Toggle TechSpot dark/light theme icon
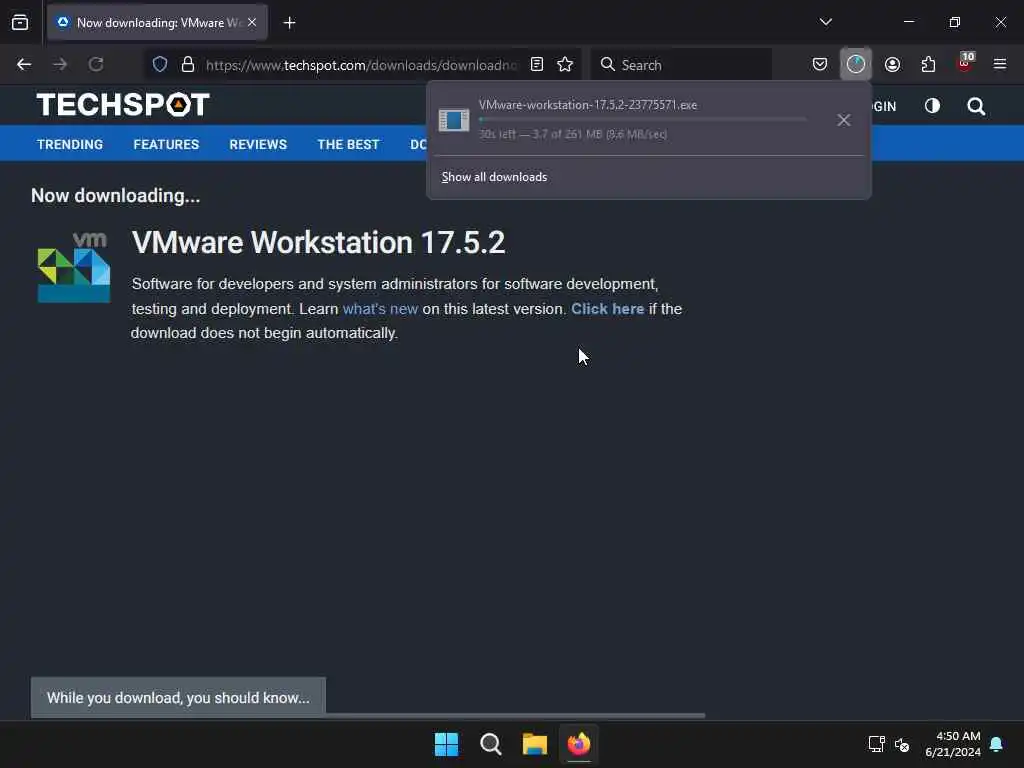This screenshot has width=1024, height=768. pyautogui.click(x=932, y=106)
